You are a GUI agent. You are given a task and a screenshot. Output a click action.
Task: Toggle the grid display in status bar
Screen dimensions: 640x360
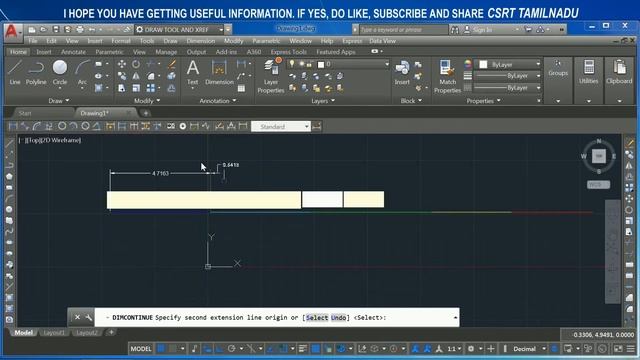(161, 349)
